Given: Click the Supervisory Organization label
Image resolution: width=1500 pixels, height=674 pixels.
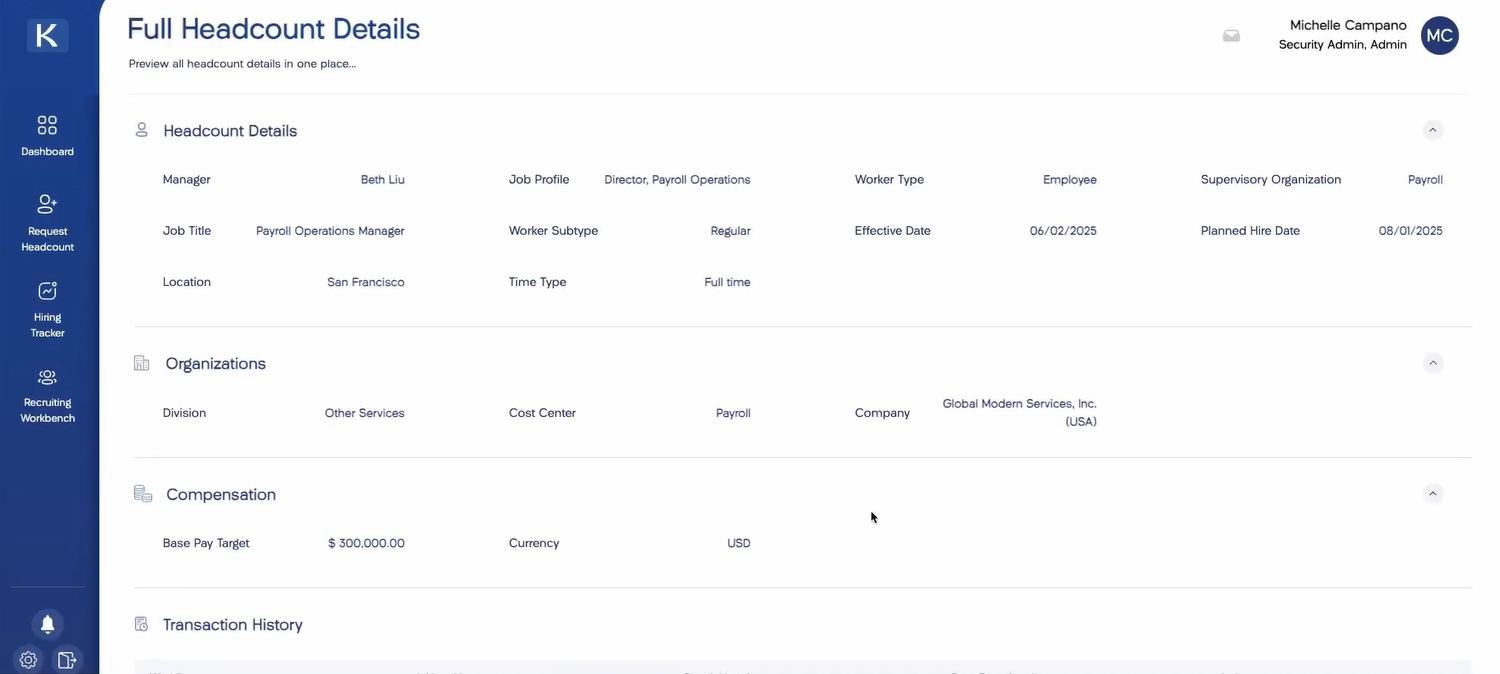Looking at the screenshot, I should click(1271, 180).
